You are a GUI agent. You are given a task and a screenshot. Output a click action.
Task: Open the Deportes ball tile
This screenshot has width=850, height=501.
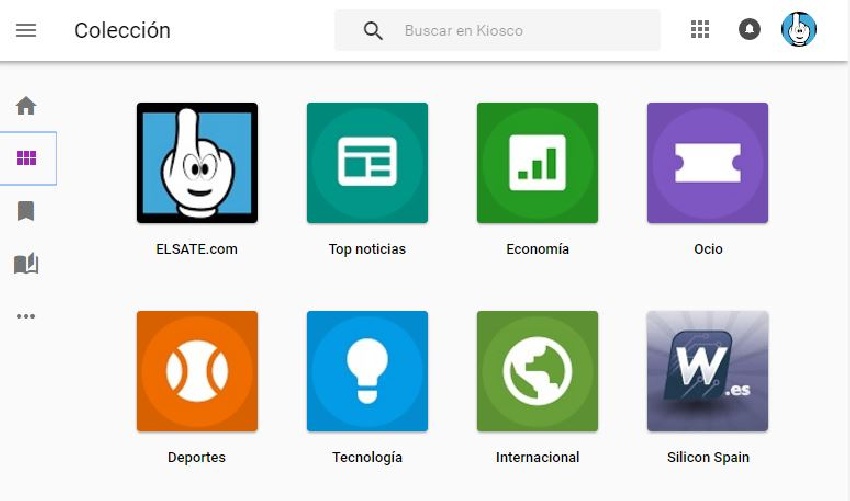[x=197, y=371]
